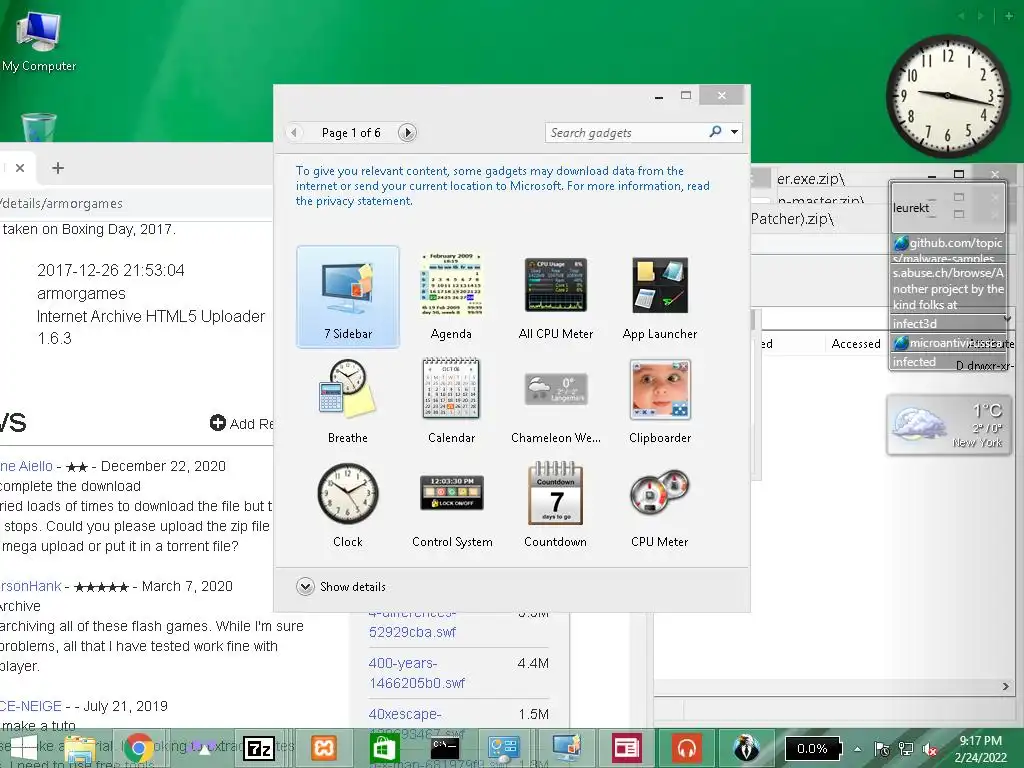This screenshot has width=1024, height=768.
Task: Open Command Prompt from taskbar
Action: [445, 748]
